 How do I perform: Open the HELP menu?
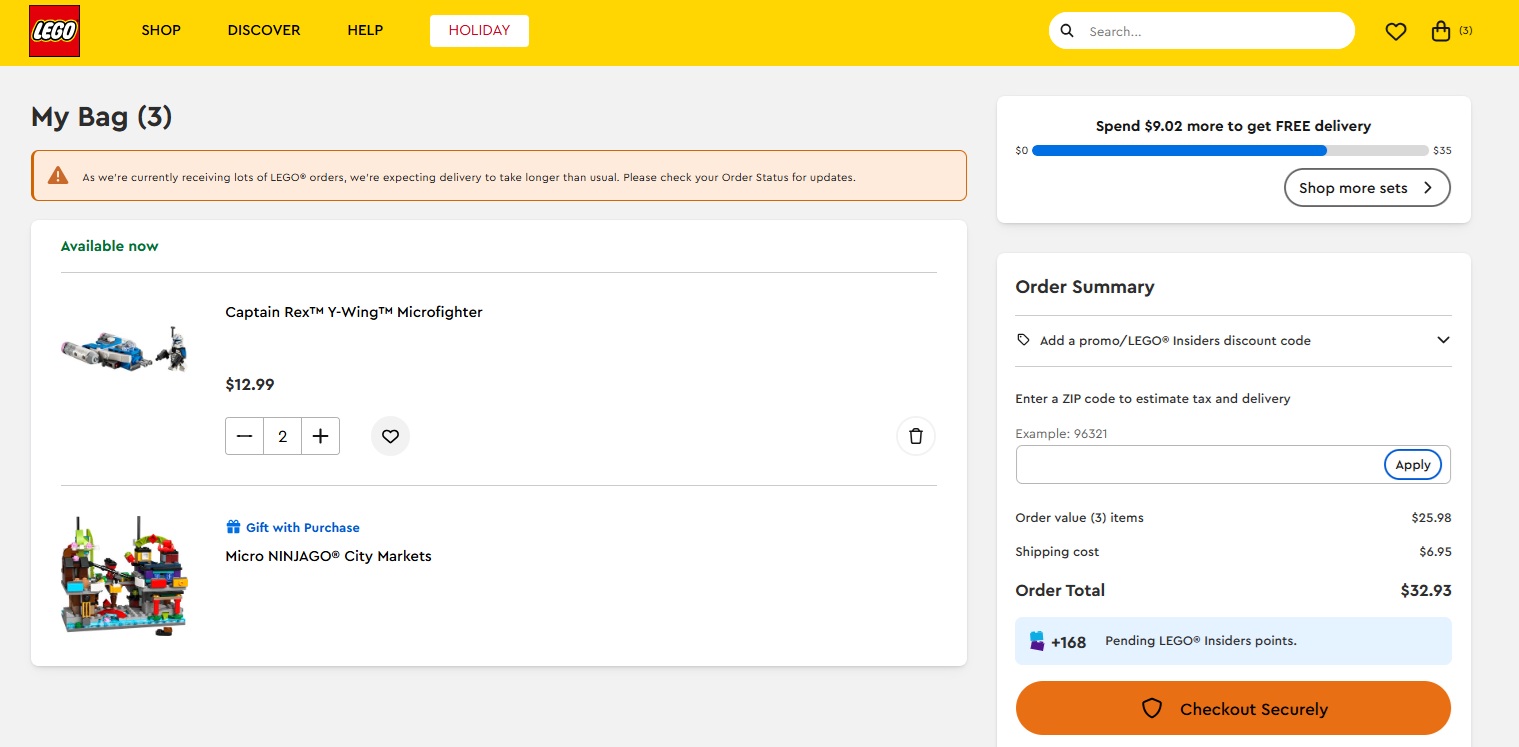click(365, 30)
